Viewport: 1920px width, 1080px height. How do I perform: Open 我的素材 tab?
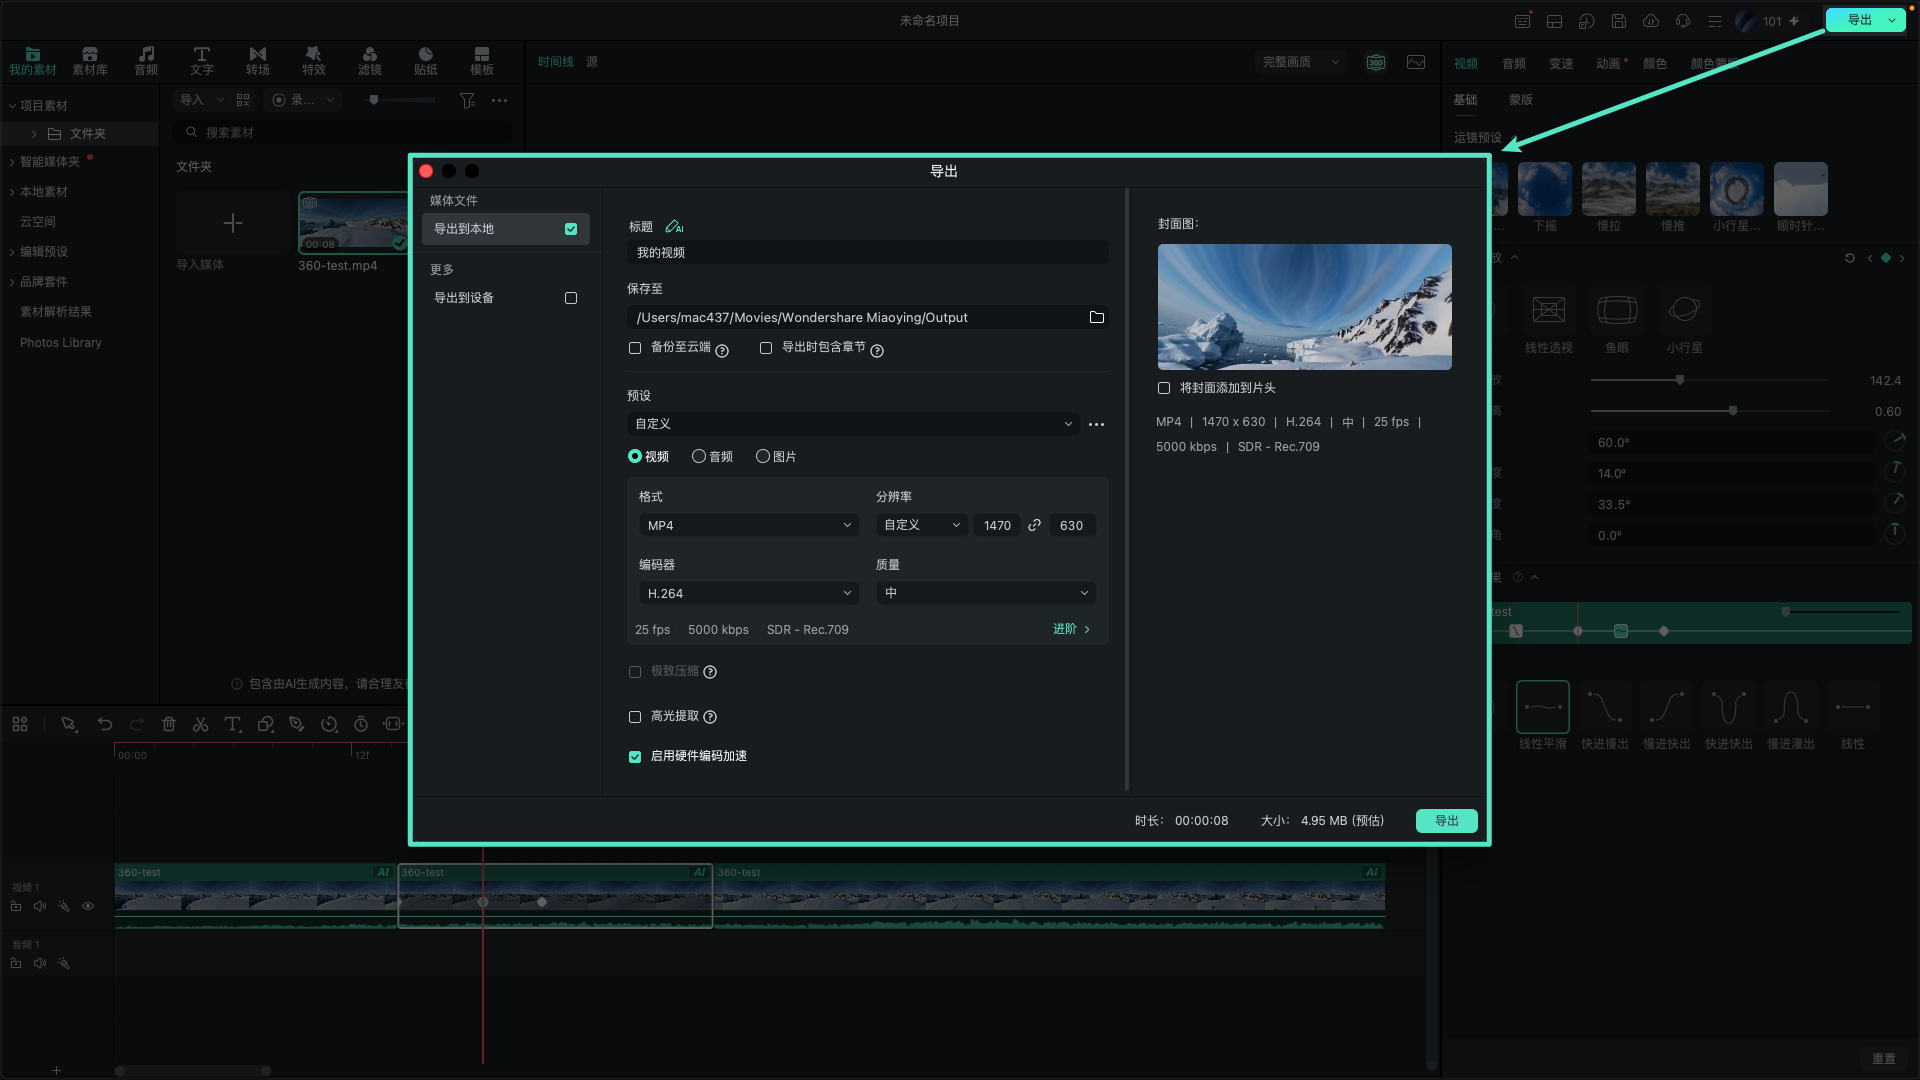[33, 61]
